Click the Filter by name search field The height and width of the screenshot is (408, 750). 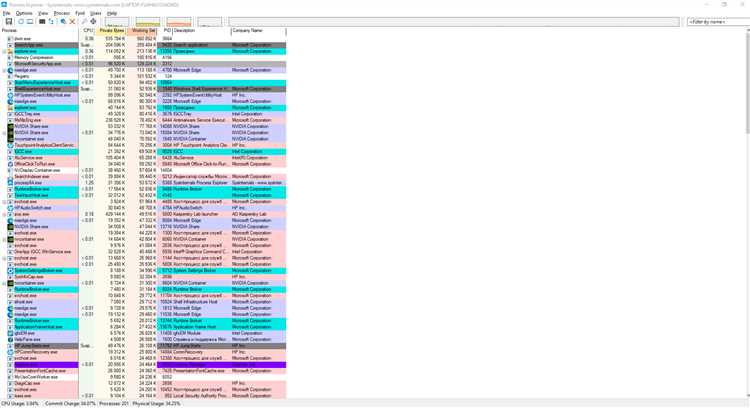click(x=718, y=22)
